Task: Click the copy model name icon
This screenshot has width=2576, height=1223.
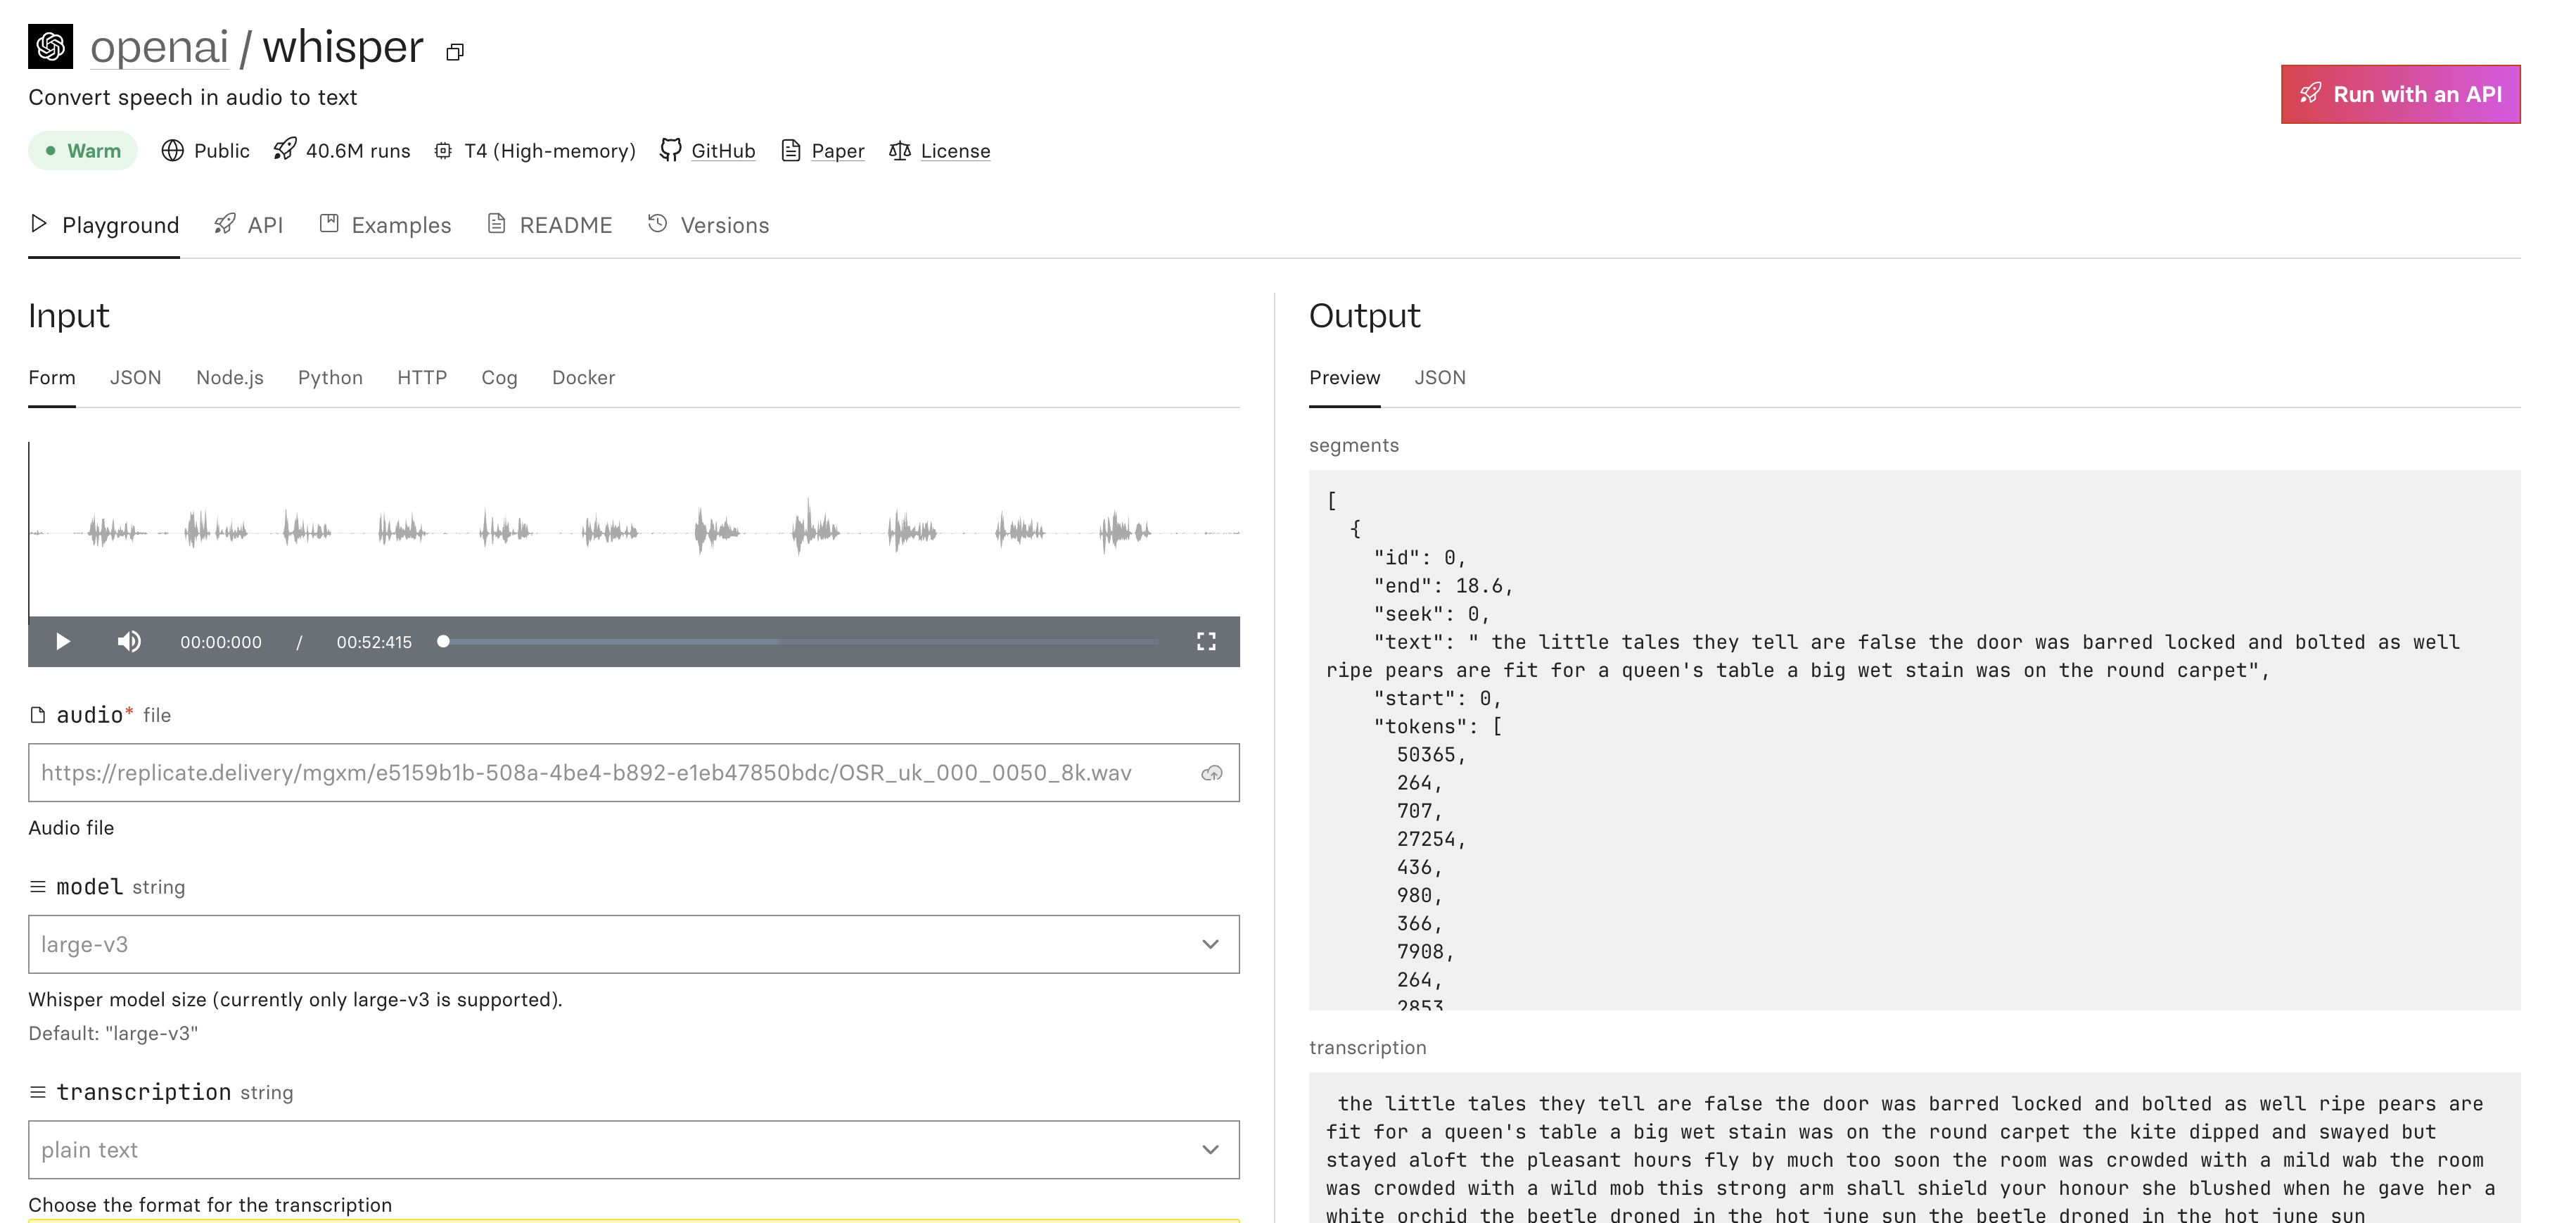Action: (x=455, y=52)
